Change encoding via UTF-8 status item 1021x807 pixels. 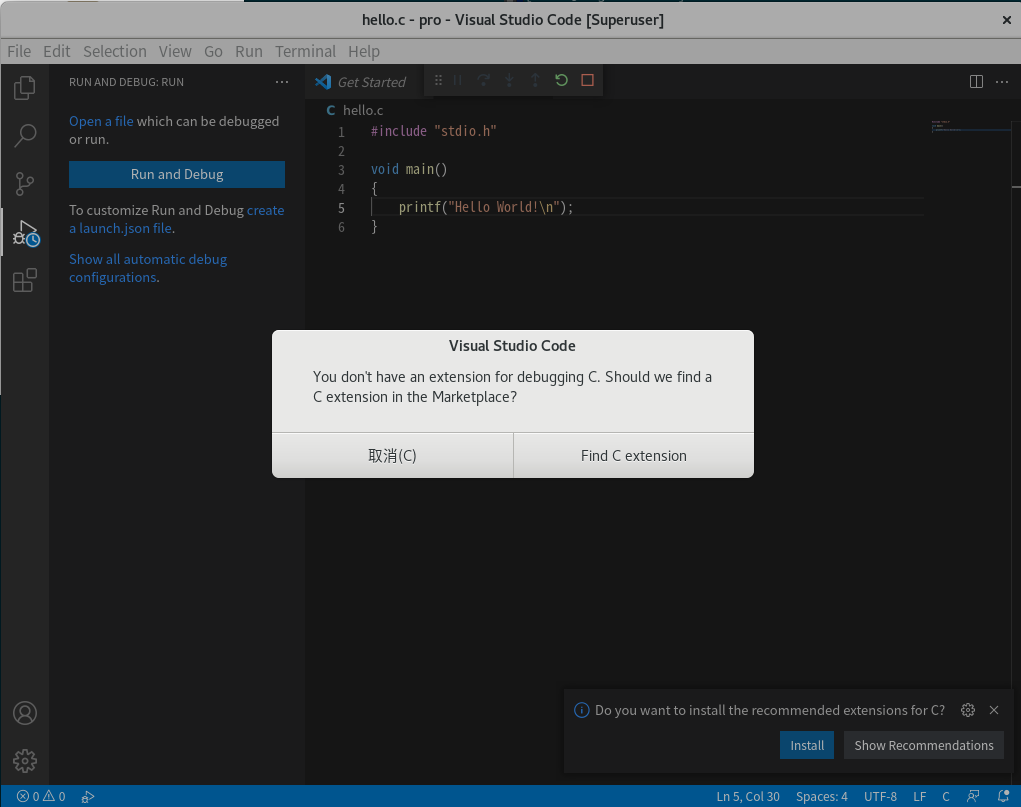(x=880, y=796)
